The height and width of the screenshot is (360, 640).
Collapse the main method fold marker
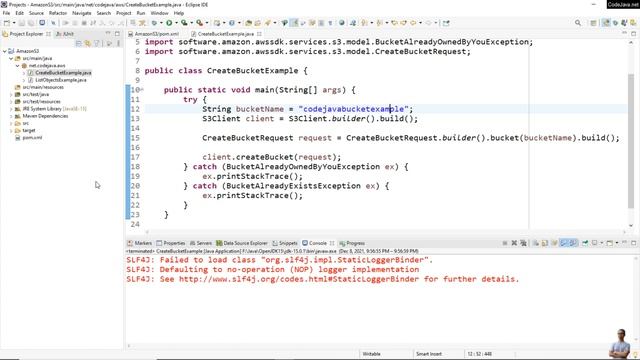coord(142,90)
